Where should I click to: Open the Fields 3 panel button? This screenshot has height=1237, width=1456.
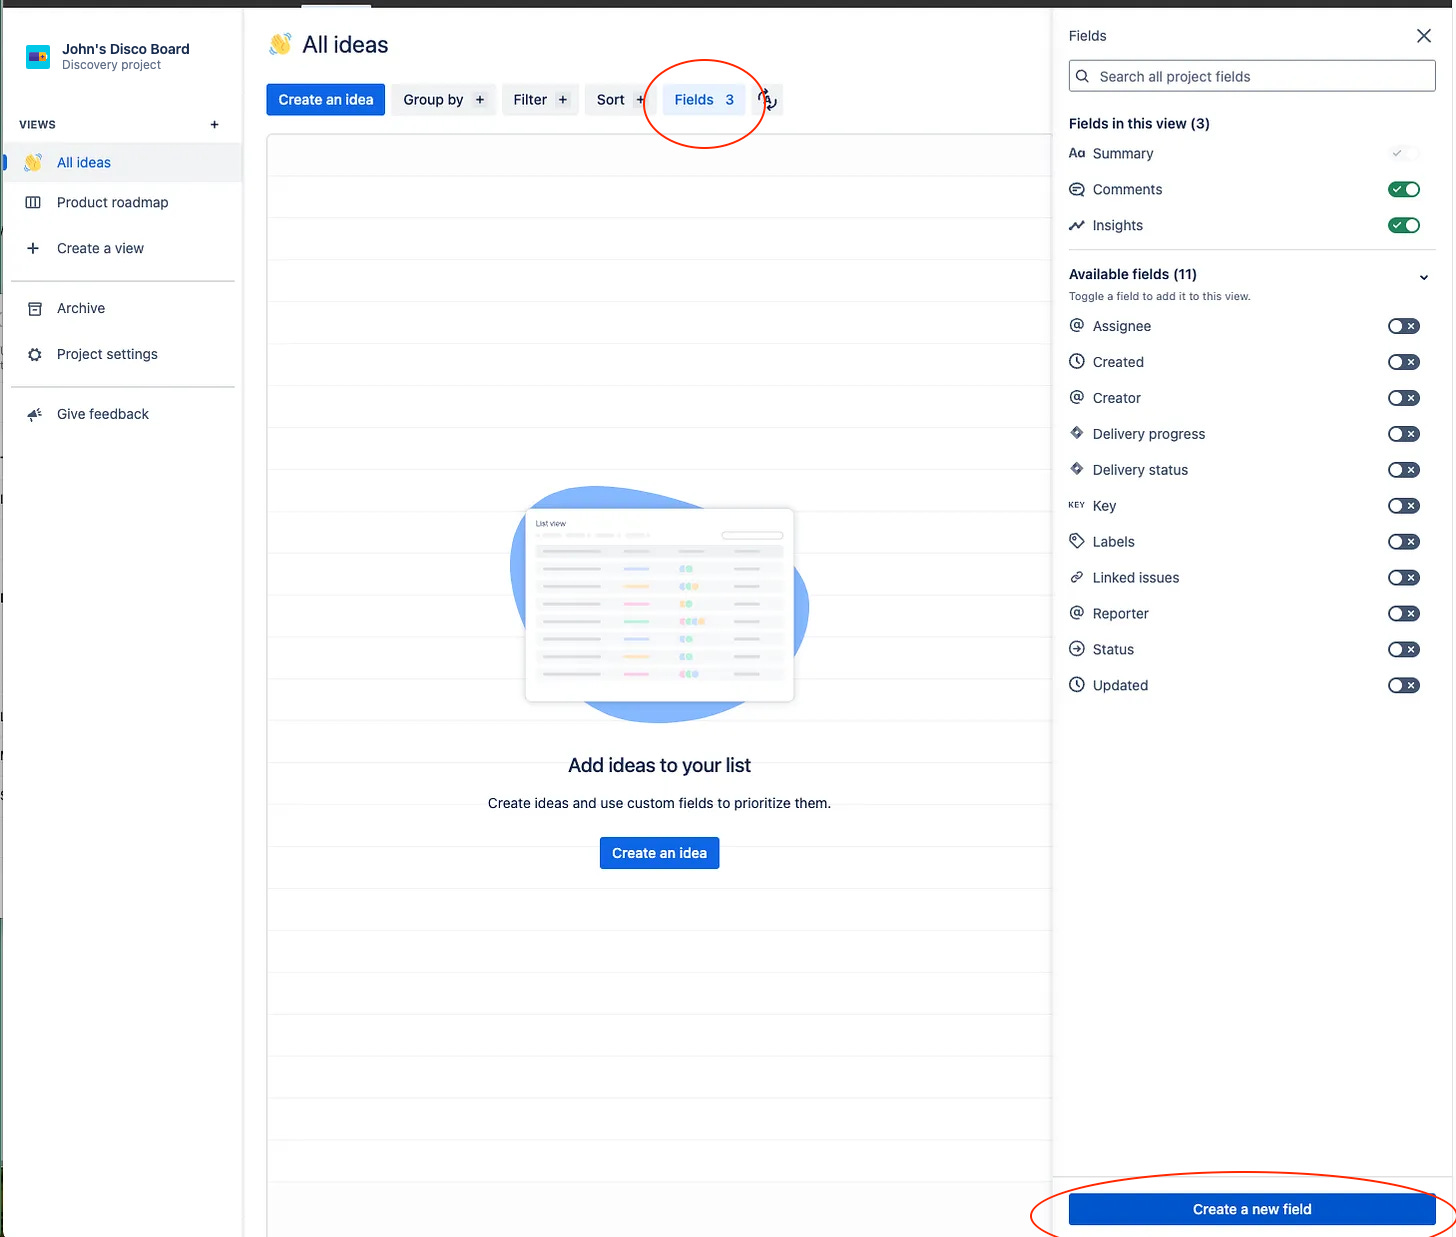tap(704, 100)
